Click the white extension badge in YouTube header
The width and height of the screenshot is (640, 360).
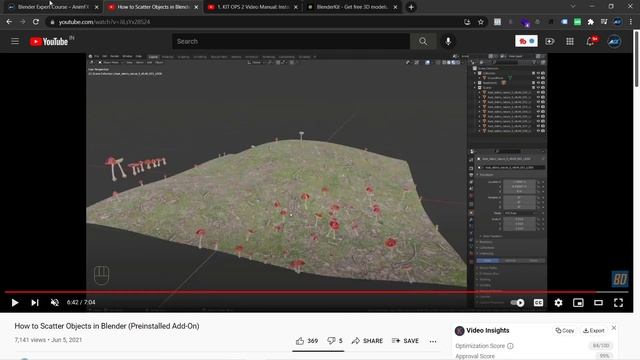click(526, 41)
